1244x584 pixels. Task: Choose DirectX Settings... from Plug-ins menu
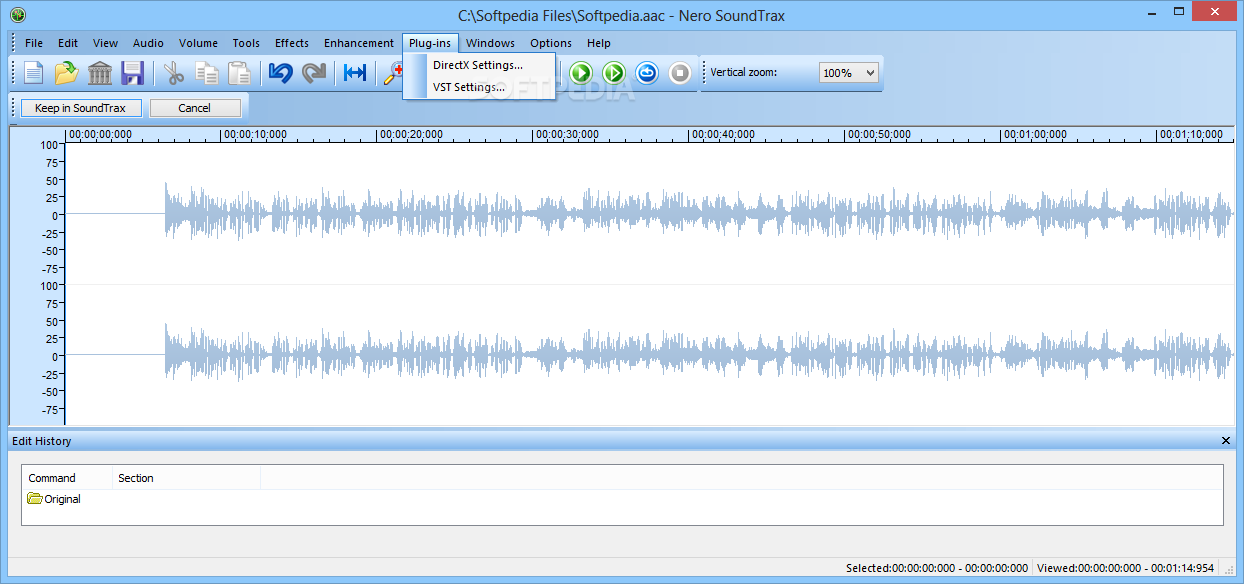coord(478,65)
